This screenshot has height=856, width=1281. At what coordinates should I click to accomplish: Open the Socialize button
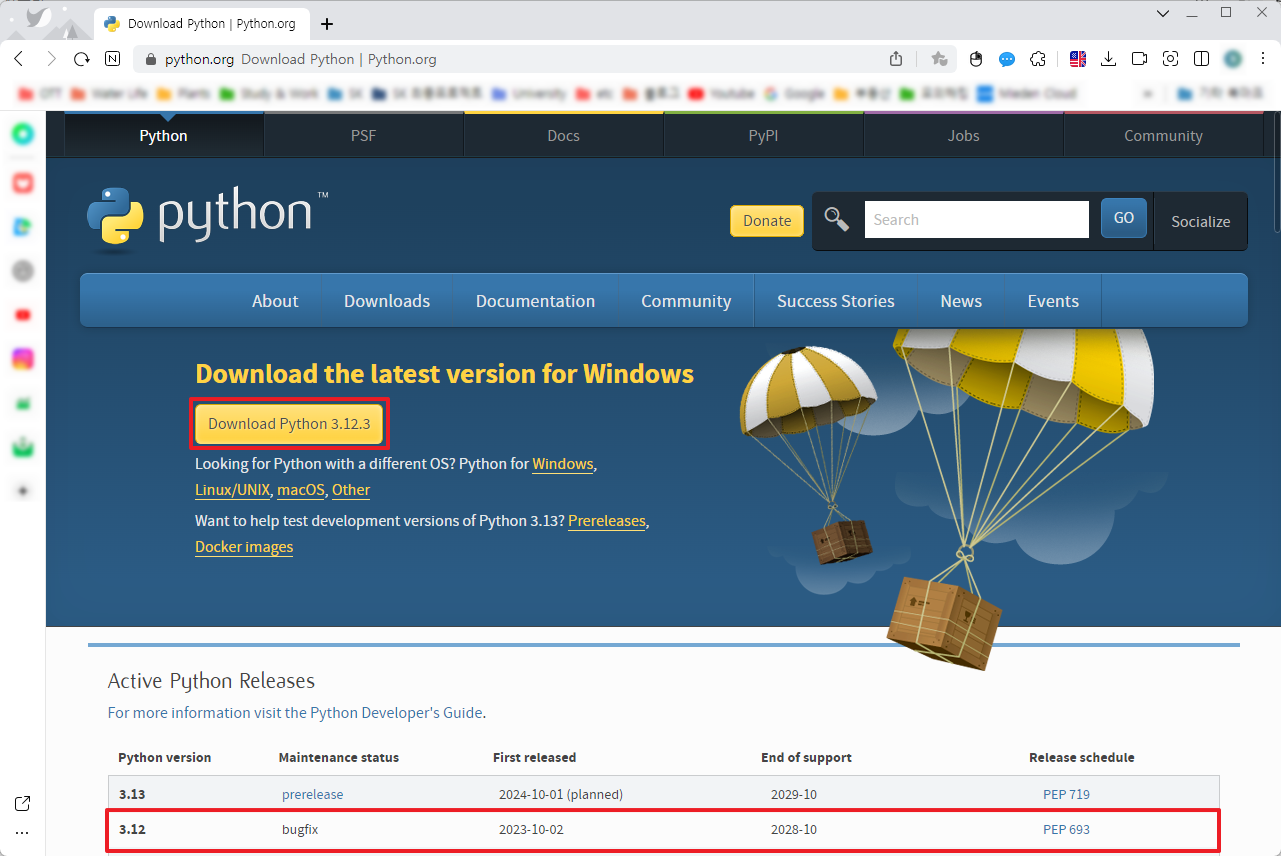(x=1201, y=221)
